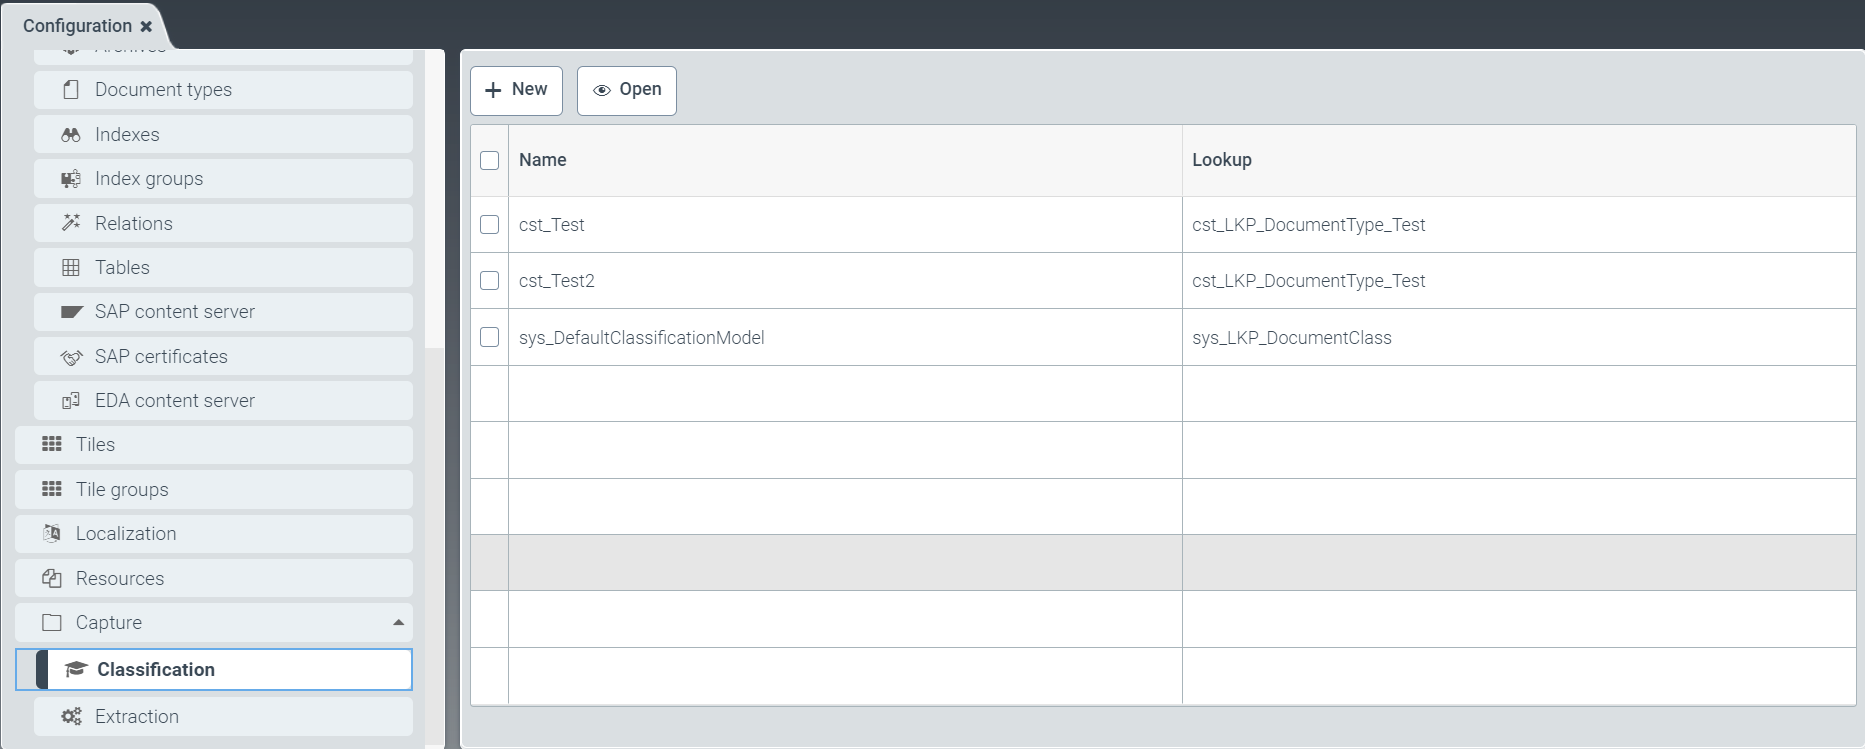Viewport: 1865px width, 749px height.
Task: Tick the checkbox for cst_Test row
Action: click(489, 225)
